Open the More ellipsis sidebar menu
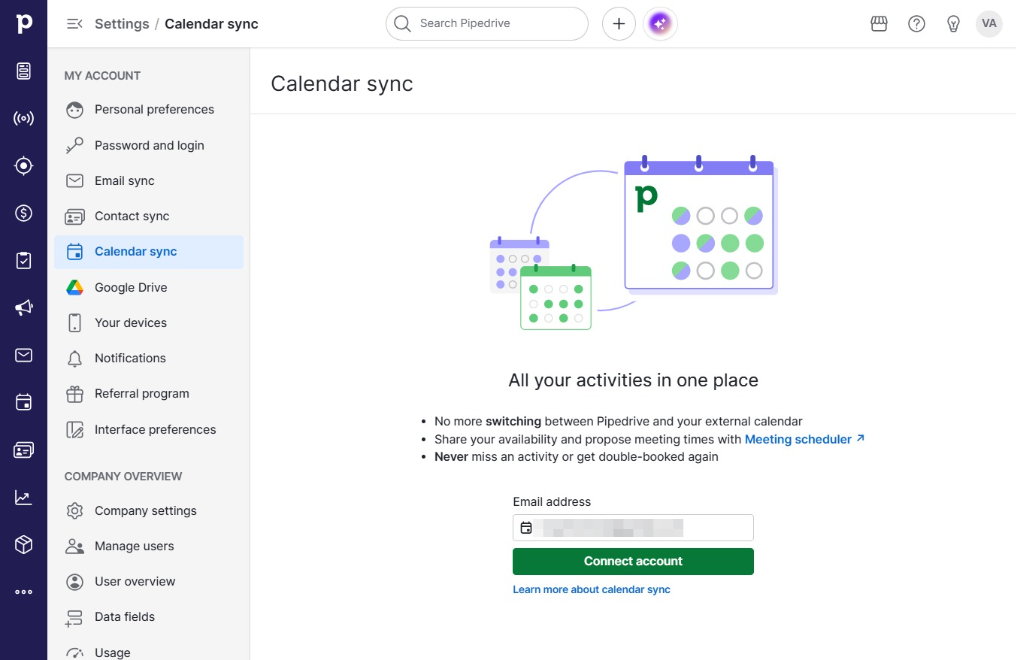Screen dimensions: 1016x660 pos(24,592)
